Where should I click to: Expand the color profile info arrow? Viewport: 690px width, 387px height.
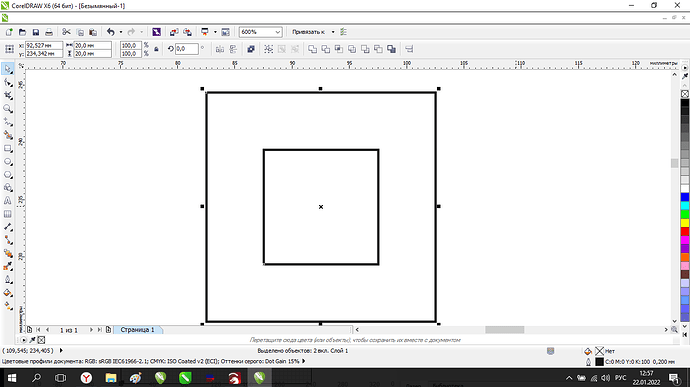(304, 361)
